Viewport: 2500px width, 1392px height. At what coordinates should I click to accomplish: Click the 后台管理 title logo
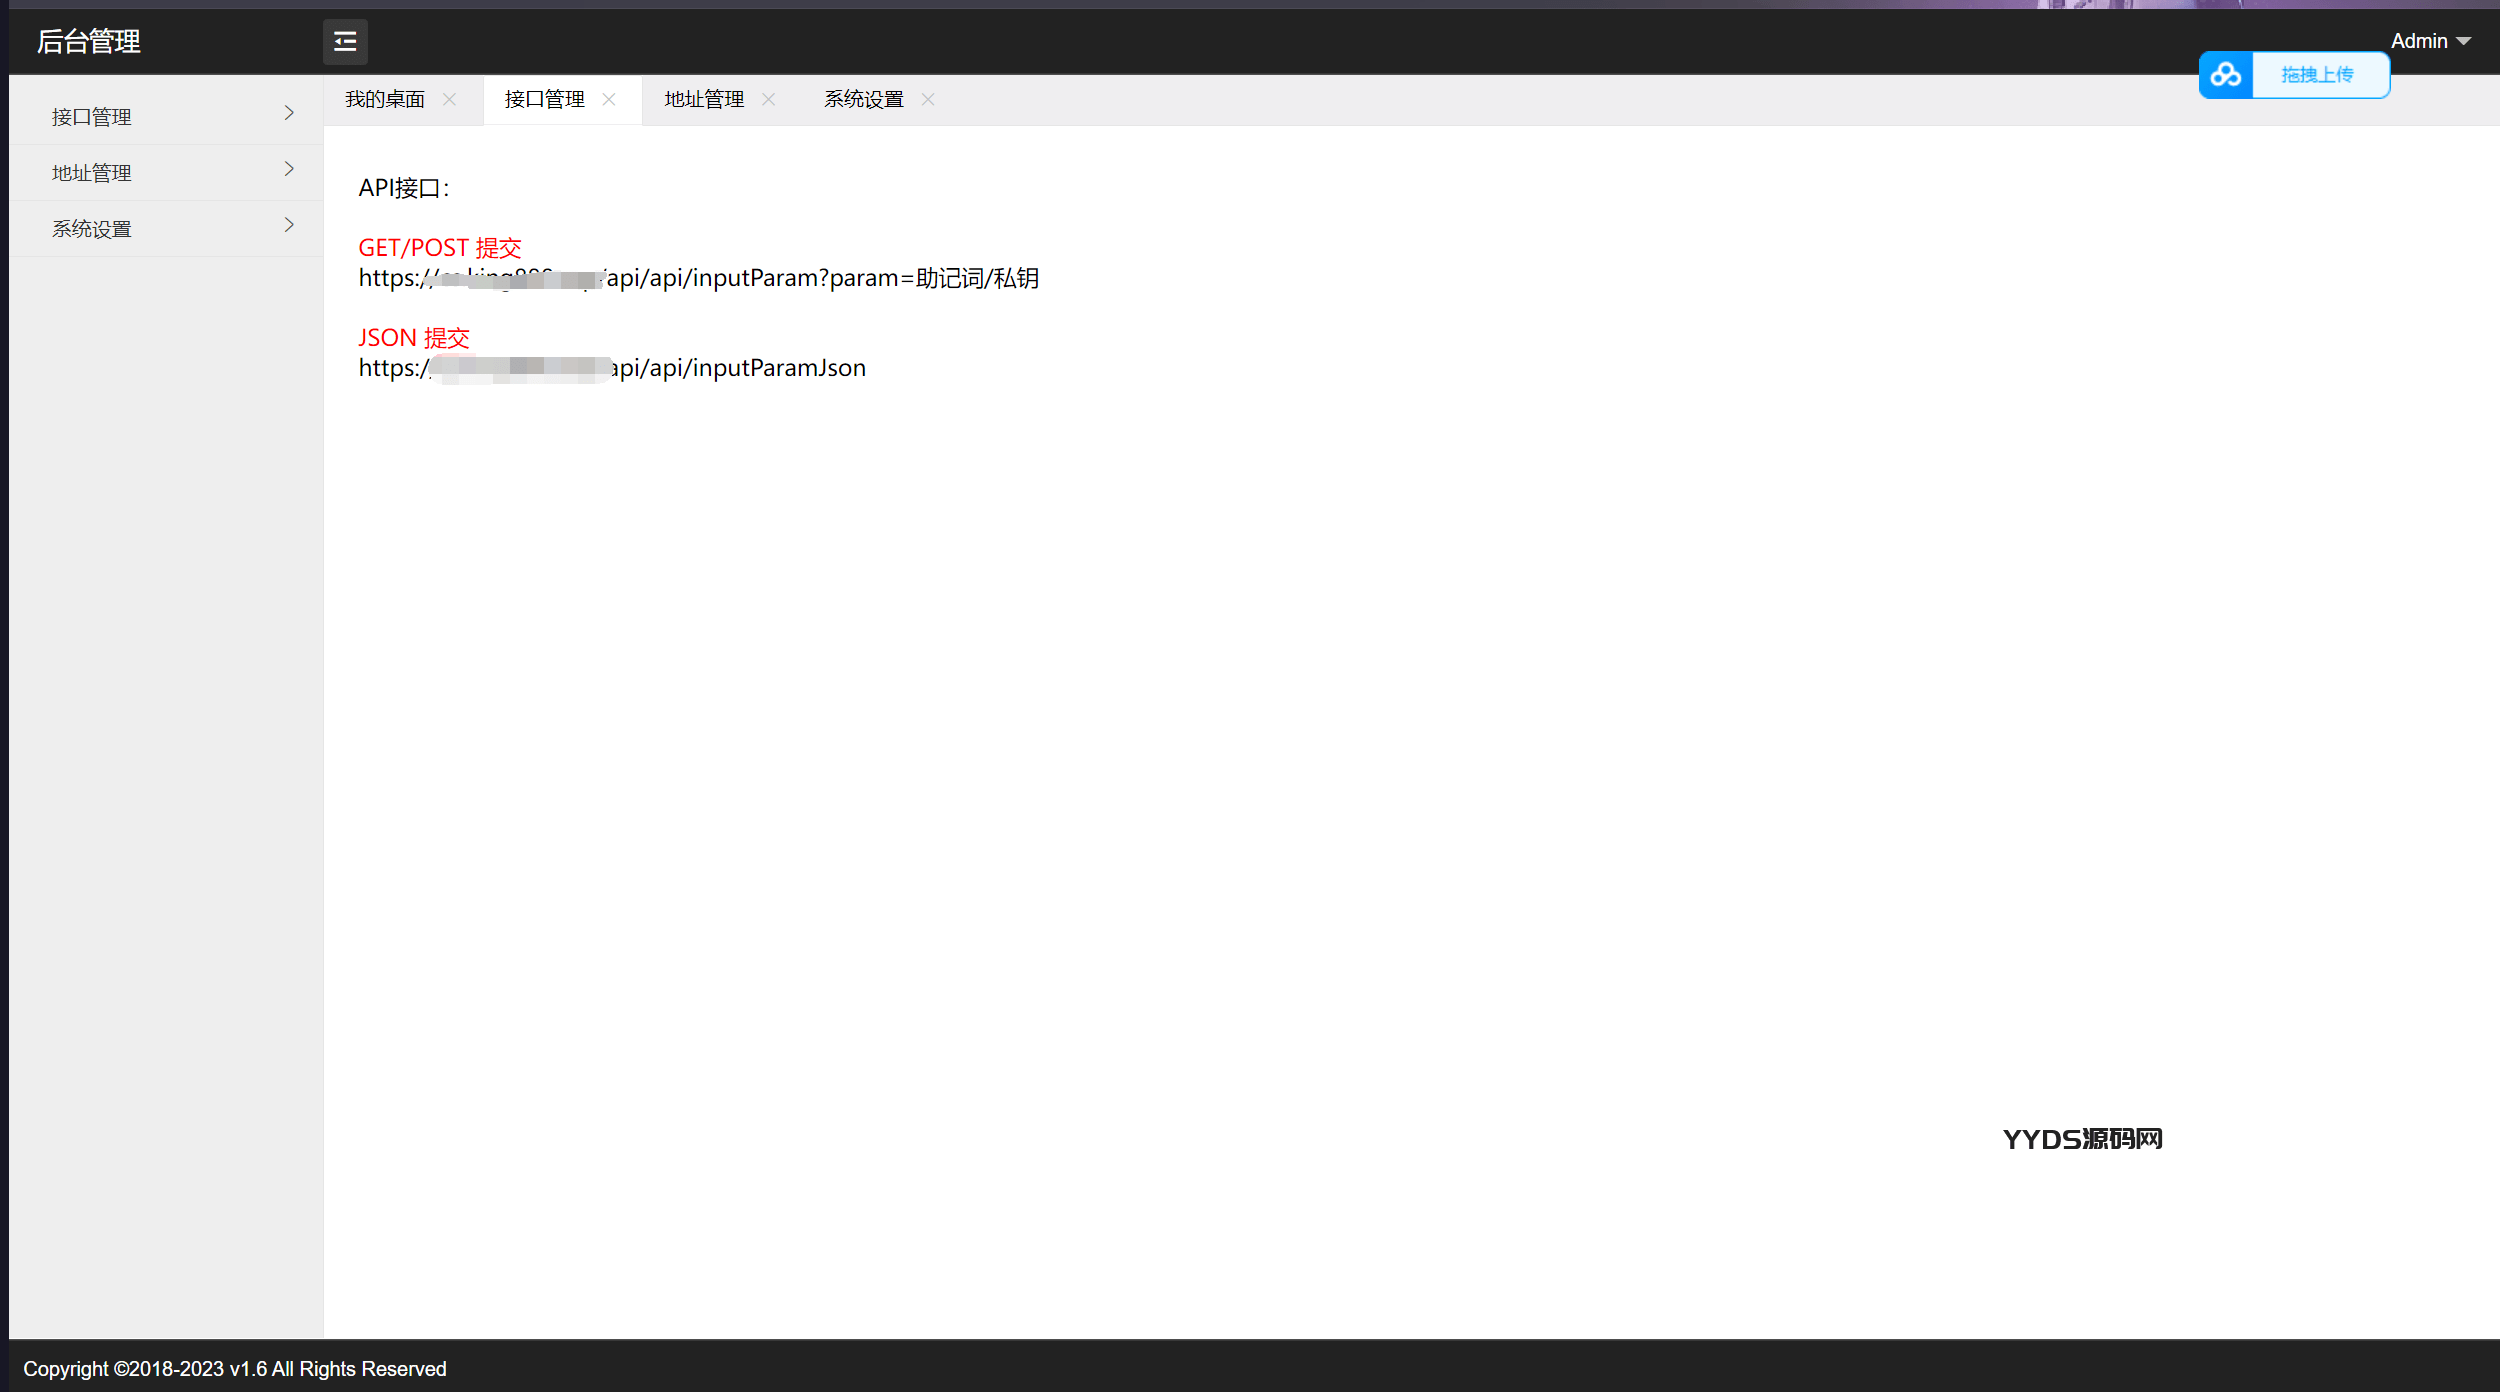tap(89, 42)
